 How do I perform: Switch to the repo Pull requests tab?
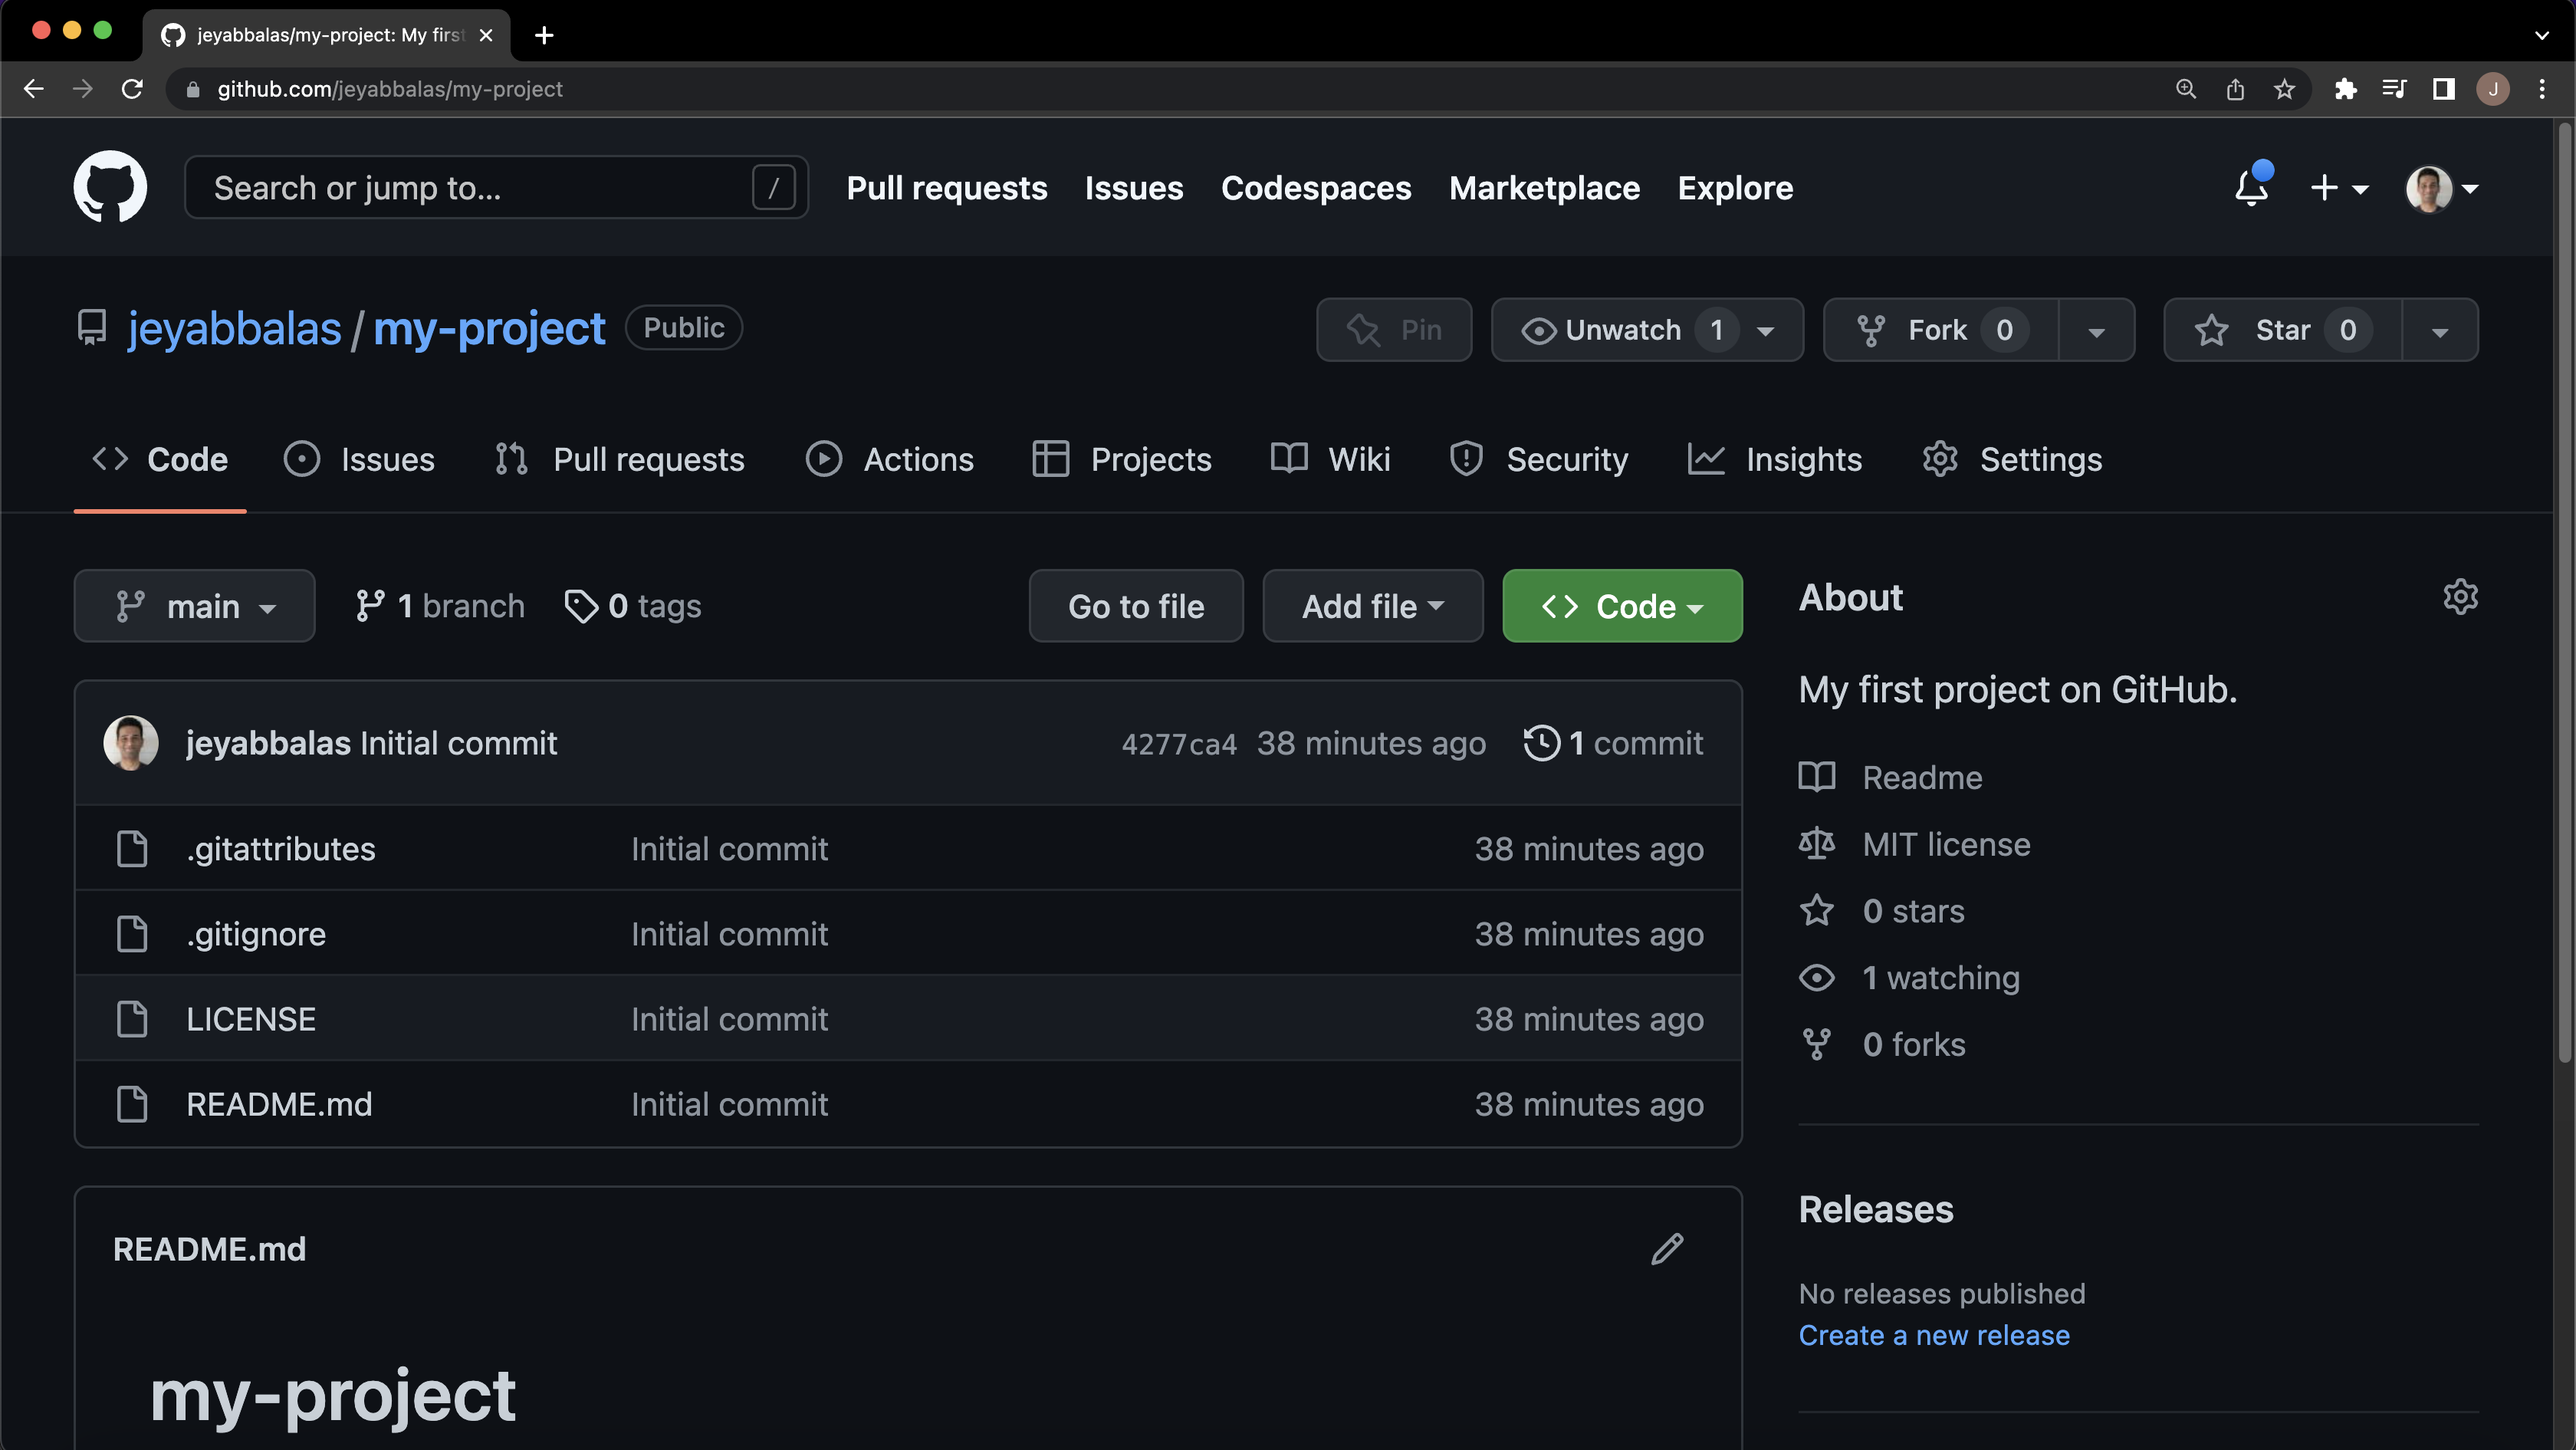coord(619,459)
